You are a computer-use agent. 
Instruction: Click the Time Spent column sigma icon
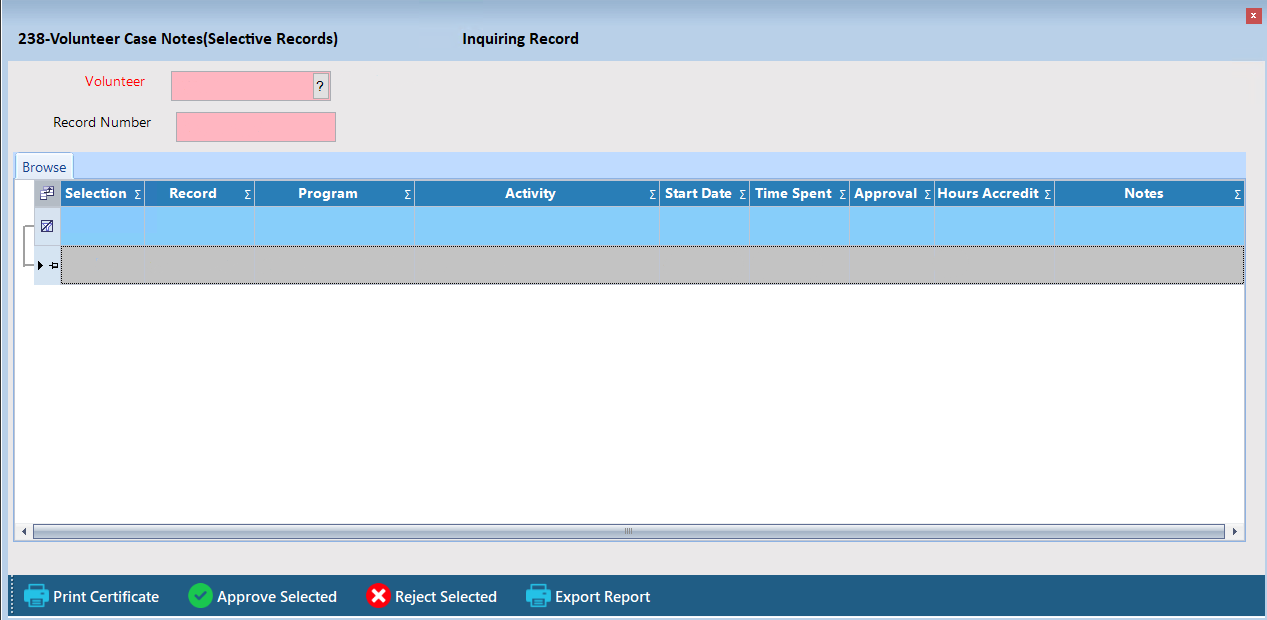842,194
